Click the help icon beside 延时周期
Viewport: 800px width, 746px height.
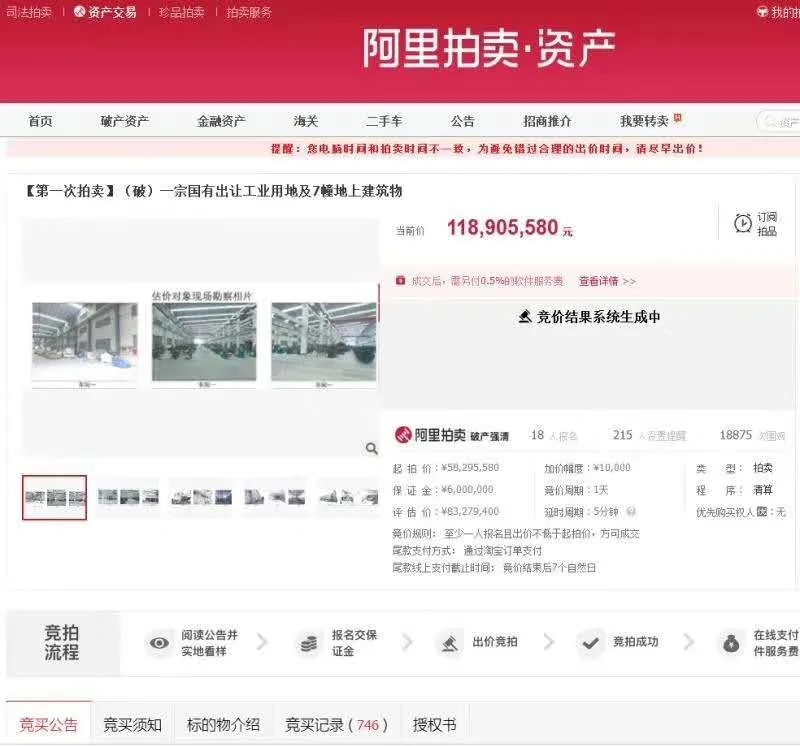coord(631,511)
